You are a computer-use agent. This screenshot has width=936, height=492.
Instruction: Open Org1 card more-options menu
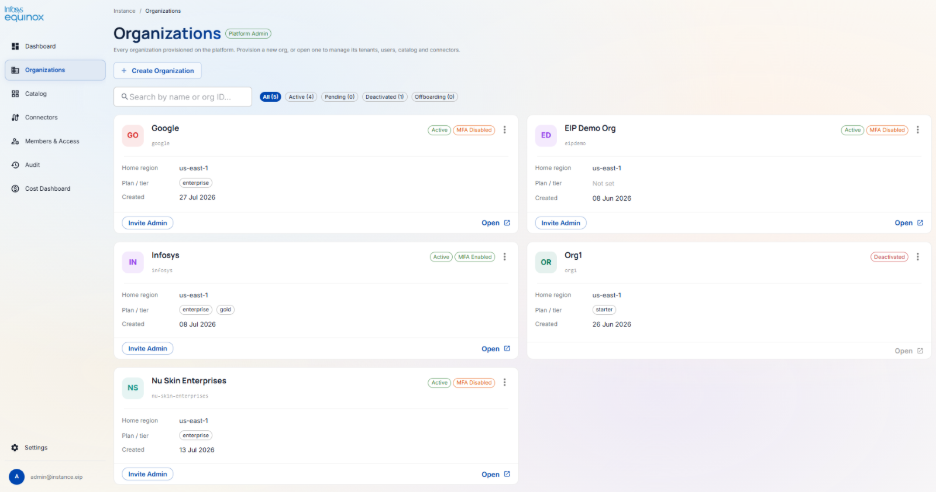[x=917, y=257]
